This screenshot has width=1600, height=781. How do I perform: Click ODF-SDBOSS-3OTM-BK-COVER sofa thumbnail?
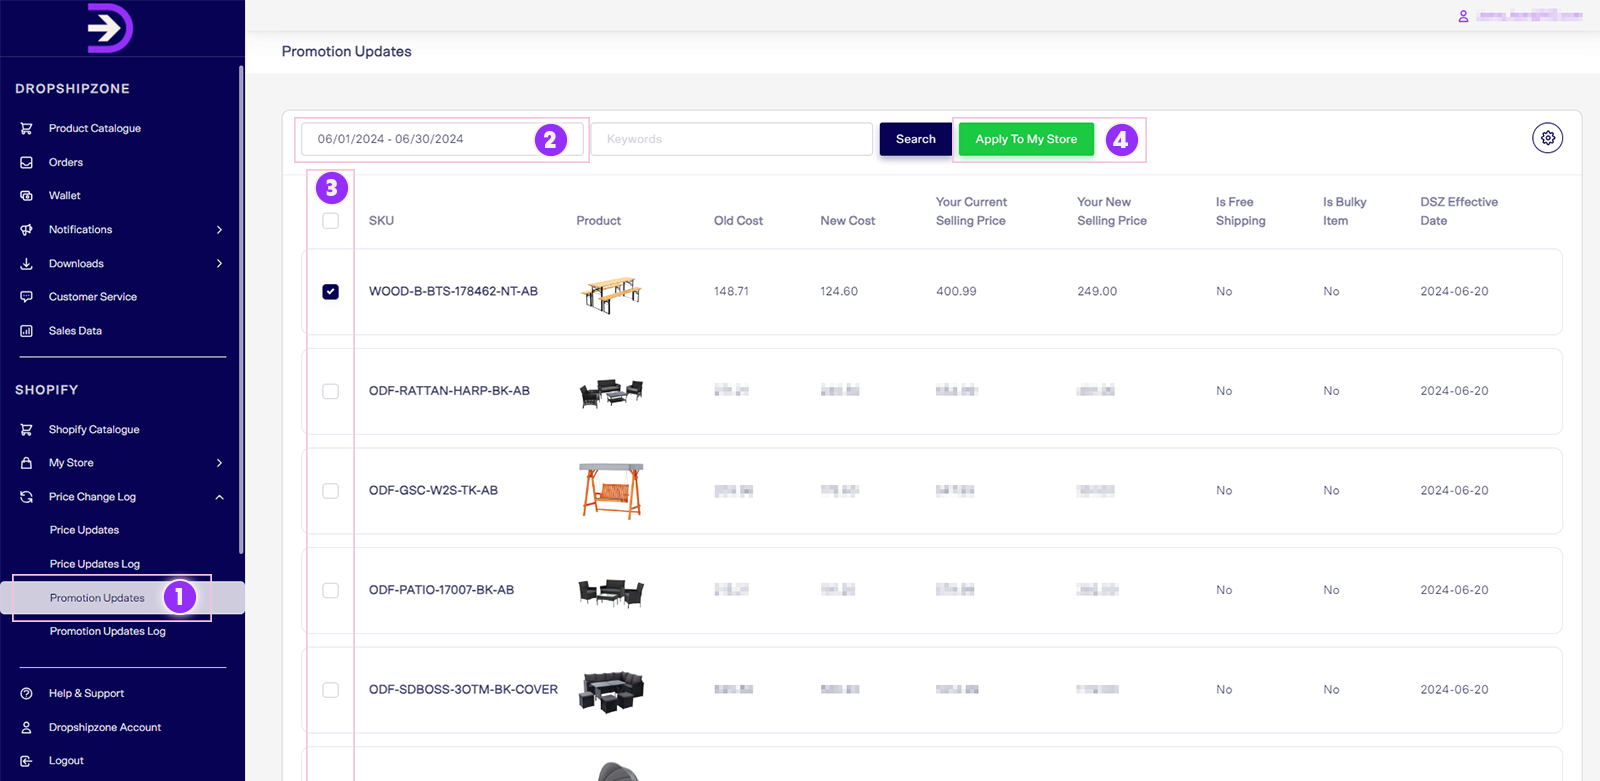point(611,692)
